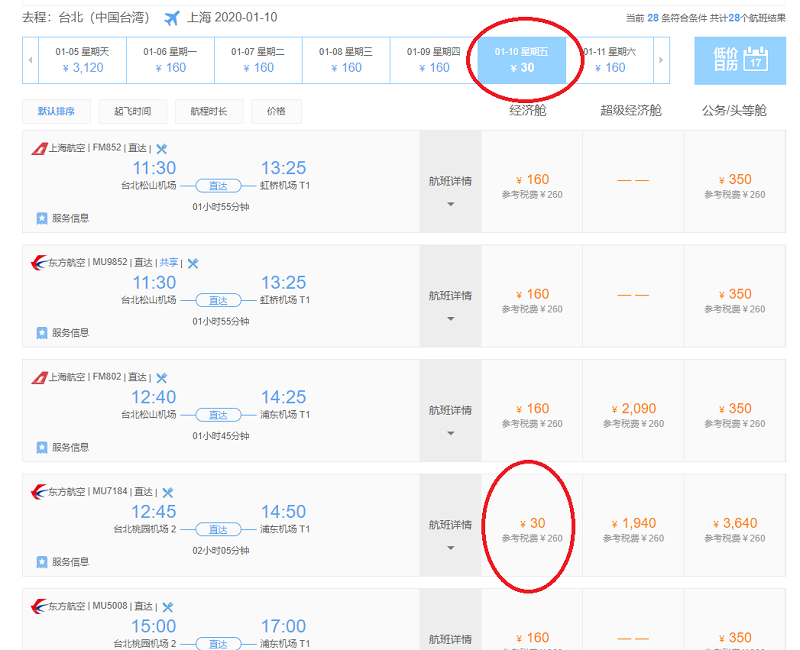Screen dimensions: 800x650
Task: Click the meal icon on MU5008 row
Action: coord(168,607)
